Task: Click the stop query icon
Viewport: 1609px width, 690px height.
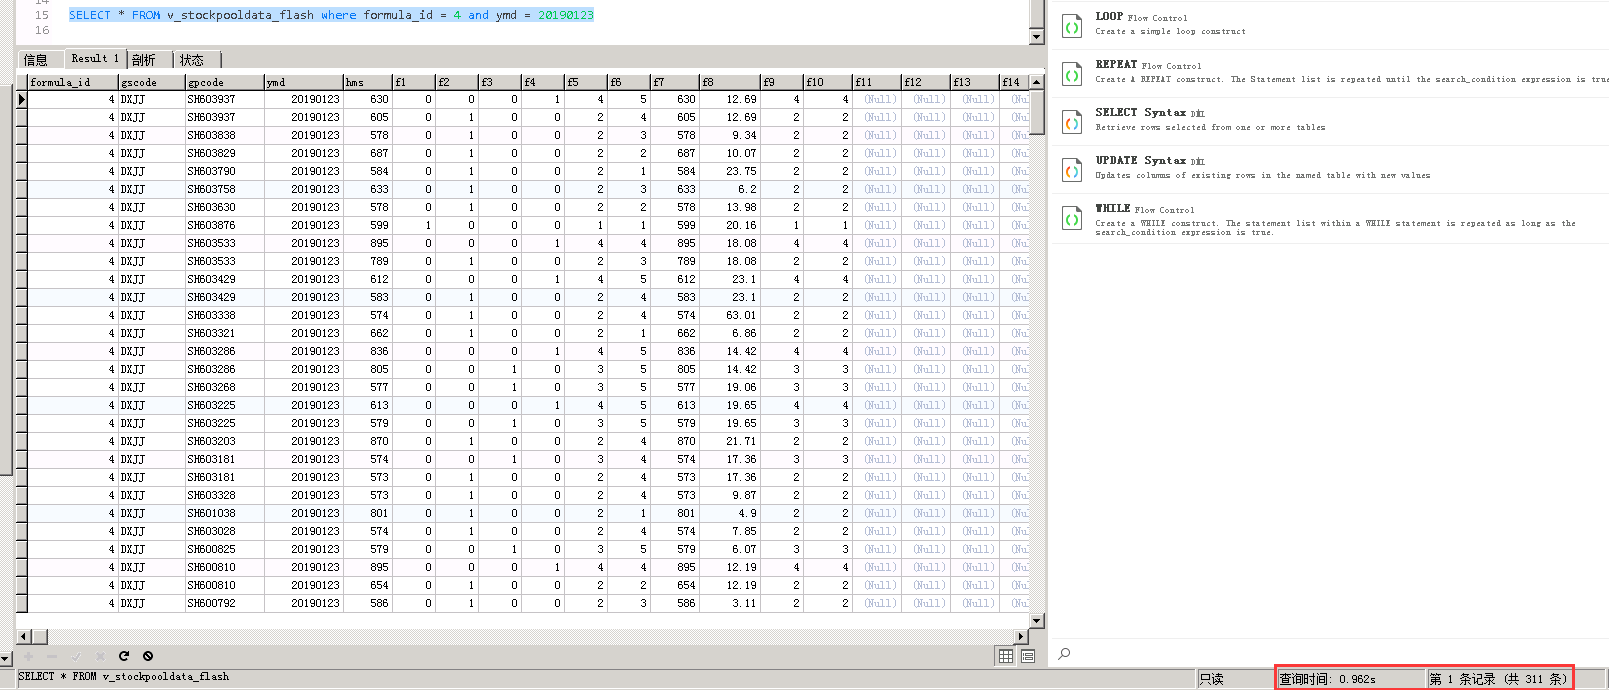Action: tap(148, 656)
